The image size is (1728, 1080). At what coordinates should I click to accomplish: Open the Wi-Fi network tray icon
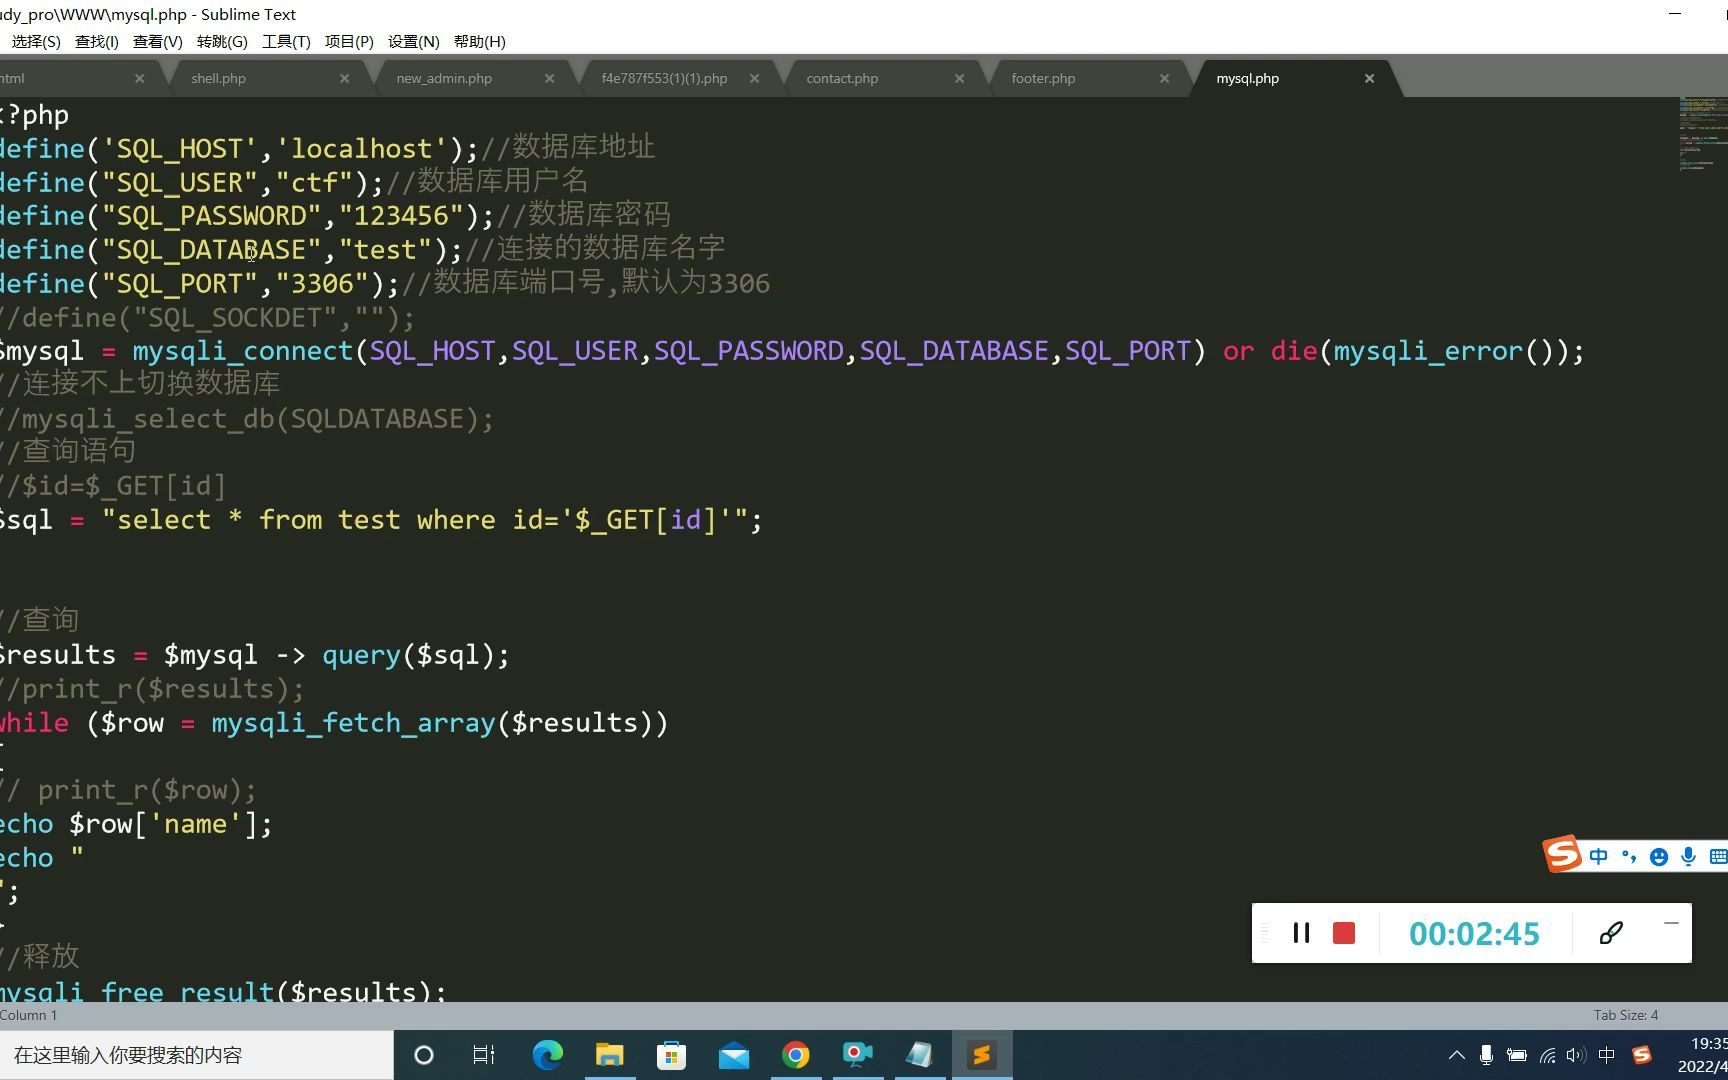pos(1547,1055)
